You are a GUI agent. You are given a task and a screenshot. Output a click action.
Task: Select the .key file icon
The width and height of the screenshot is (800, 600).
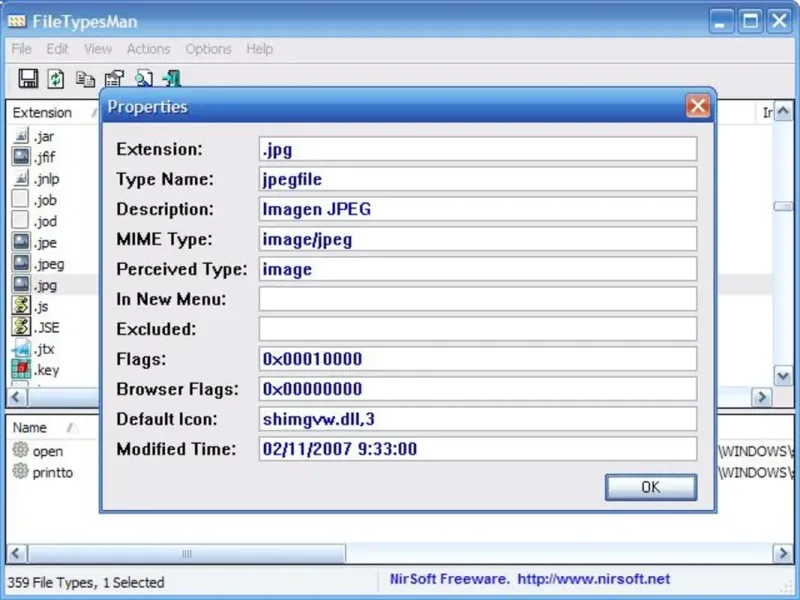[21, 369]
